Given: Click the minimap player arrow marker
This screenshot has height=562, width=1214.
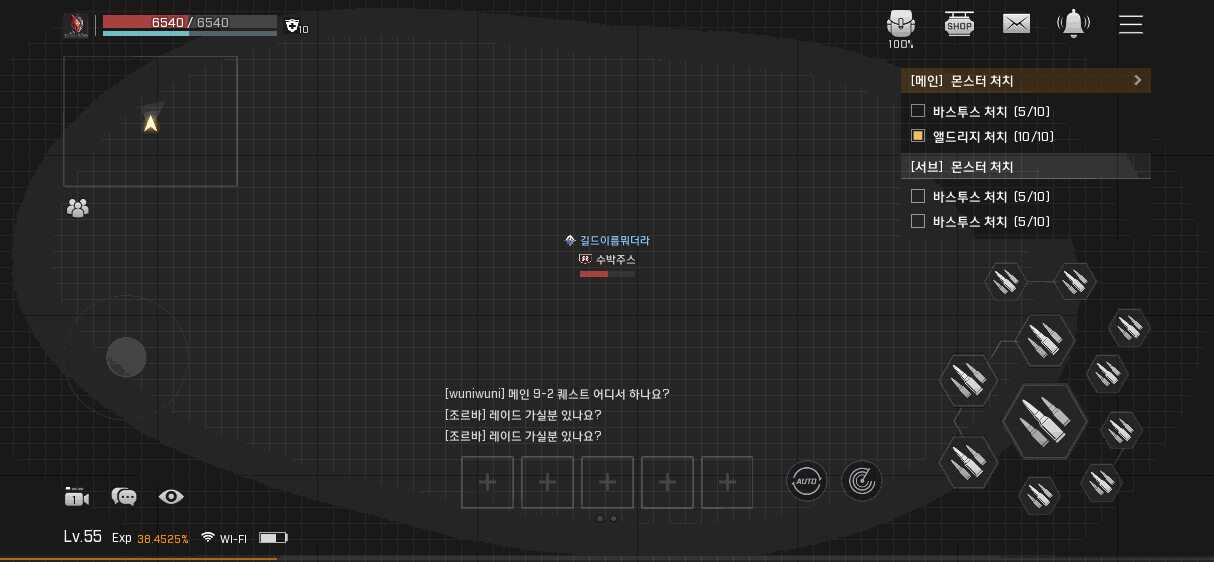Looking at the screenshot, I should pyautogui.click(x=151, y=123).
